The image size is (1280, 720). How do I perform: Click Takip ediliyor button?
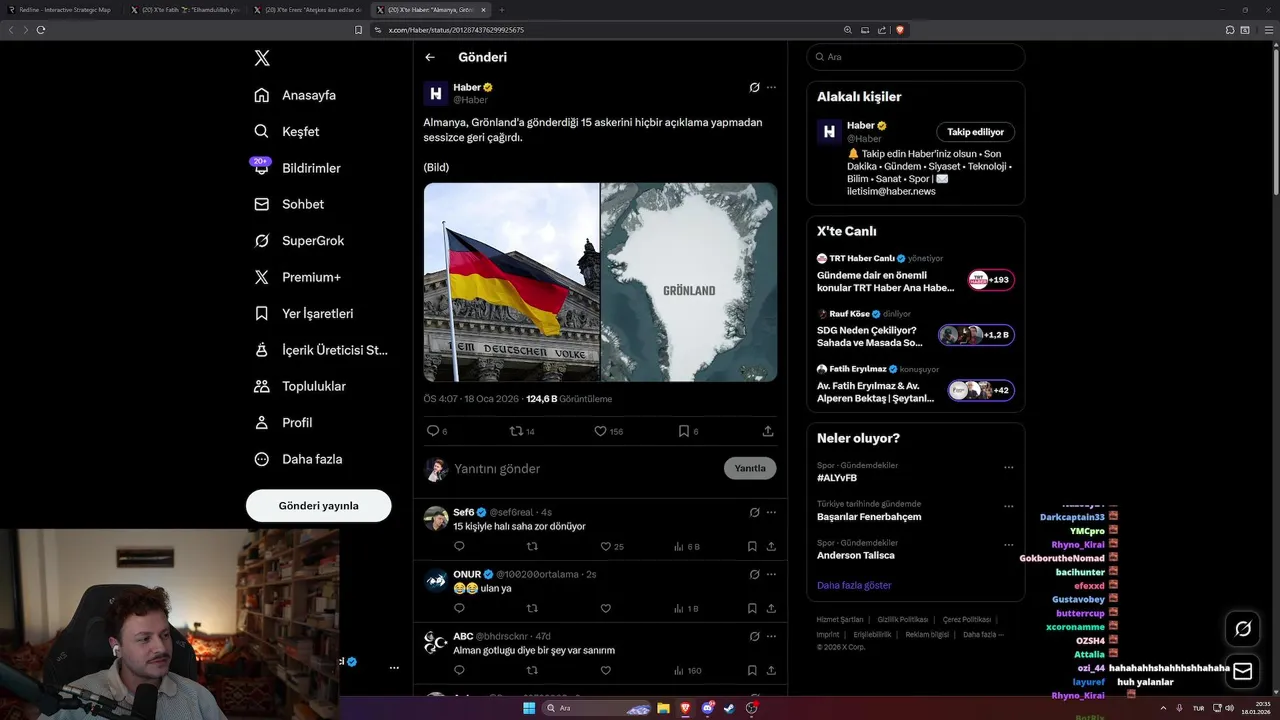[x=976, y=132]
